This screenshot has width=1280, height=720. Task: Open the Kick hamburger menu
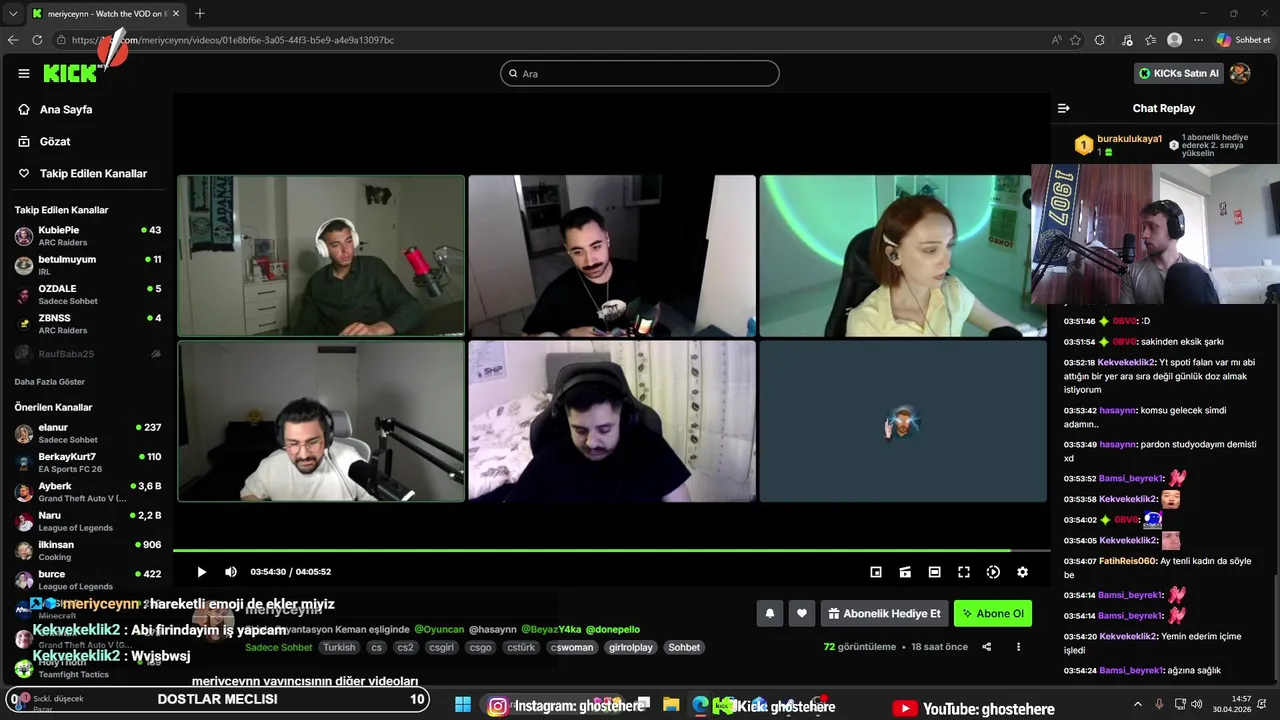point(24,73)
